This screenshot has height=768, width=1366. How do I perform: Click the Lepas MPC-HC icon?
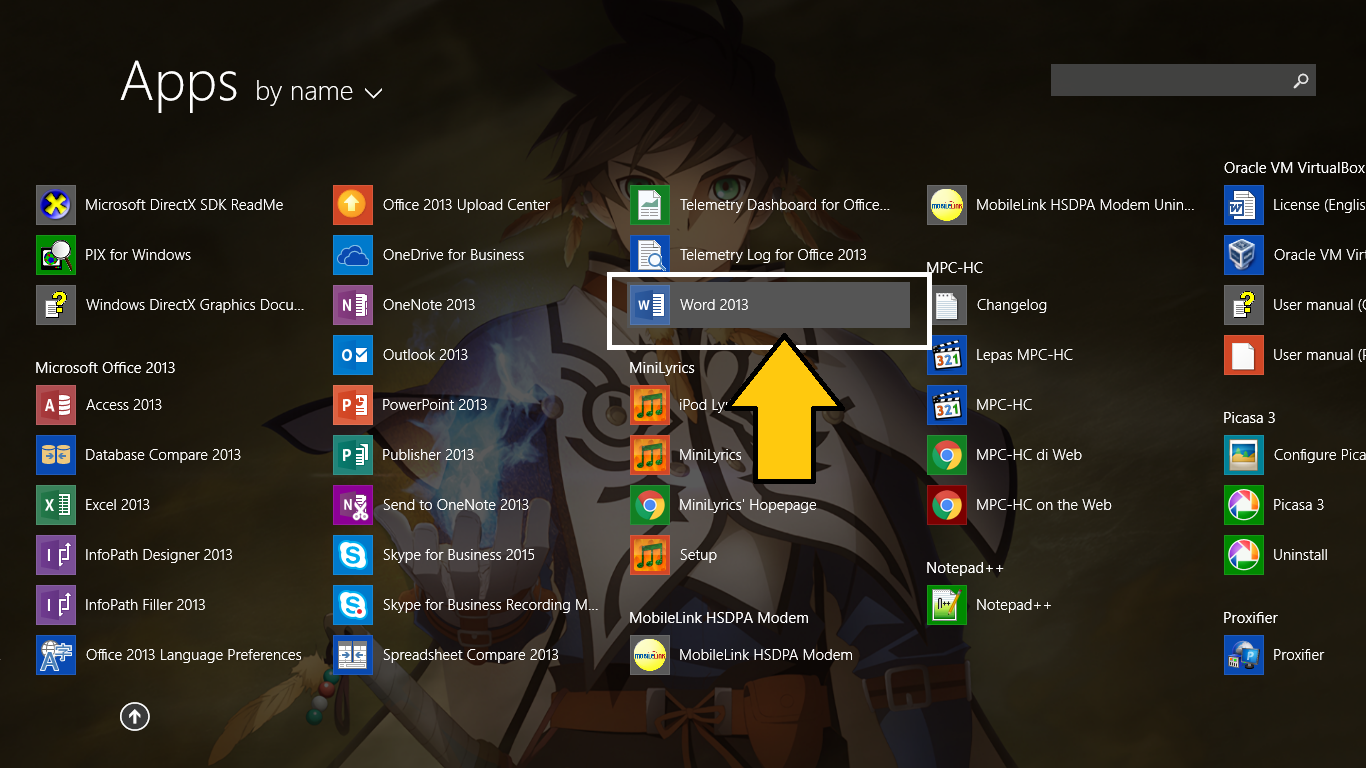tap(947, 355)
